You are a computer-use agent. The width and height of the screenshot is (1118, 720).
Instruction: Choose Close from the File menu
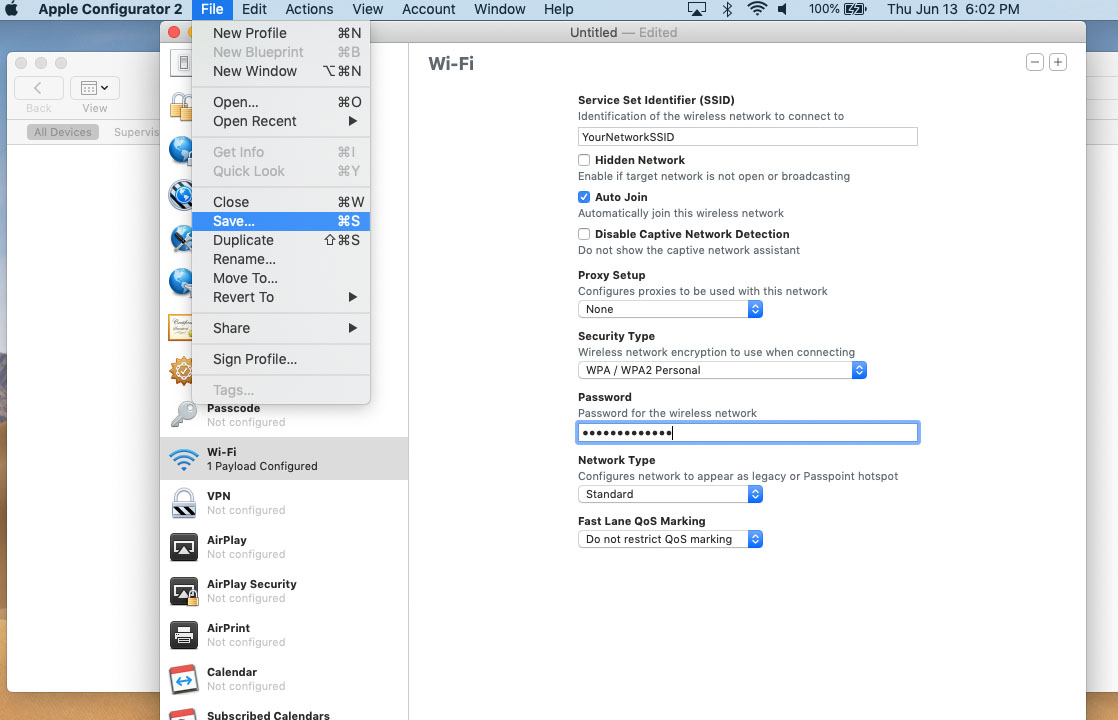pyautogui.click(x=281, y=202)
